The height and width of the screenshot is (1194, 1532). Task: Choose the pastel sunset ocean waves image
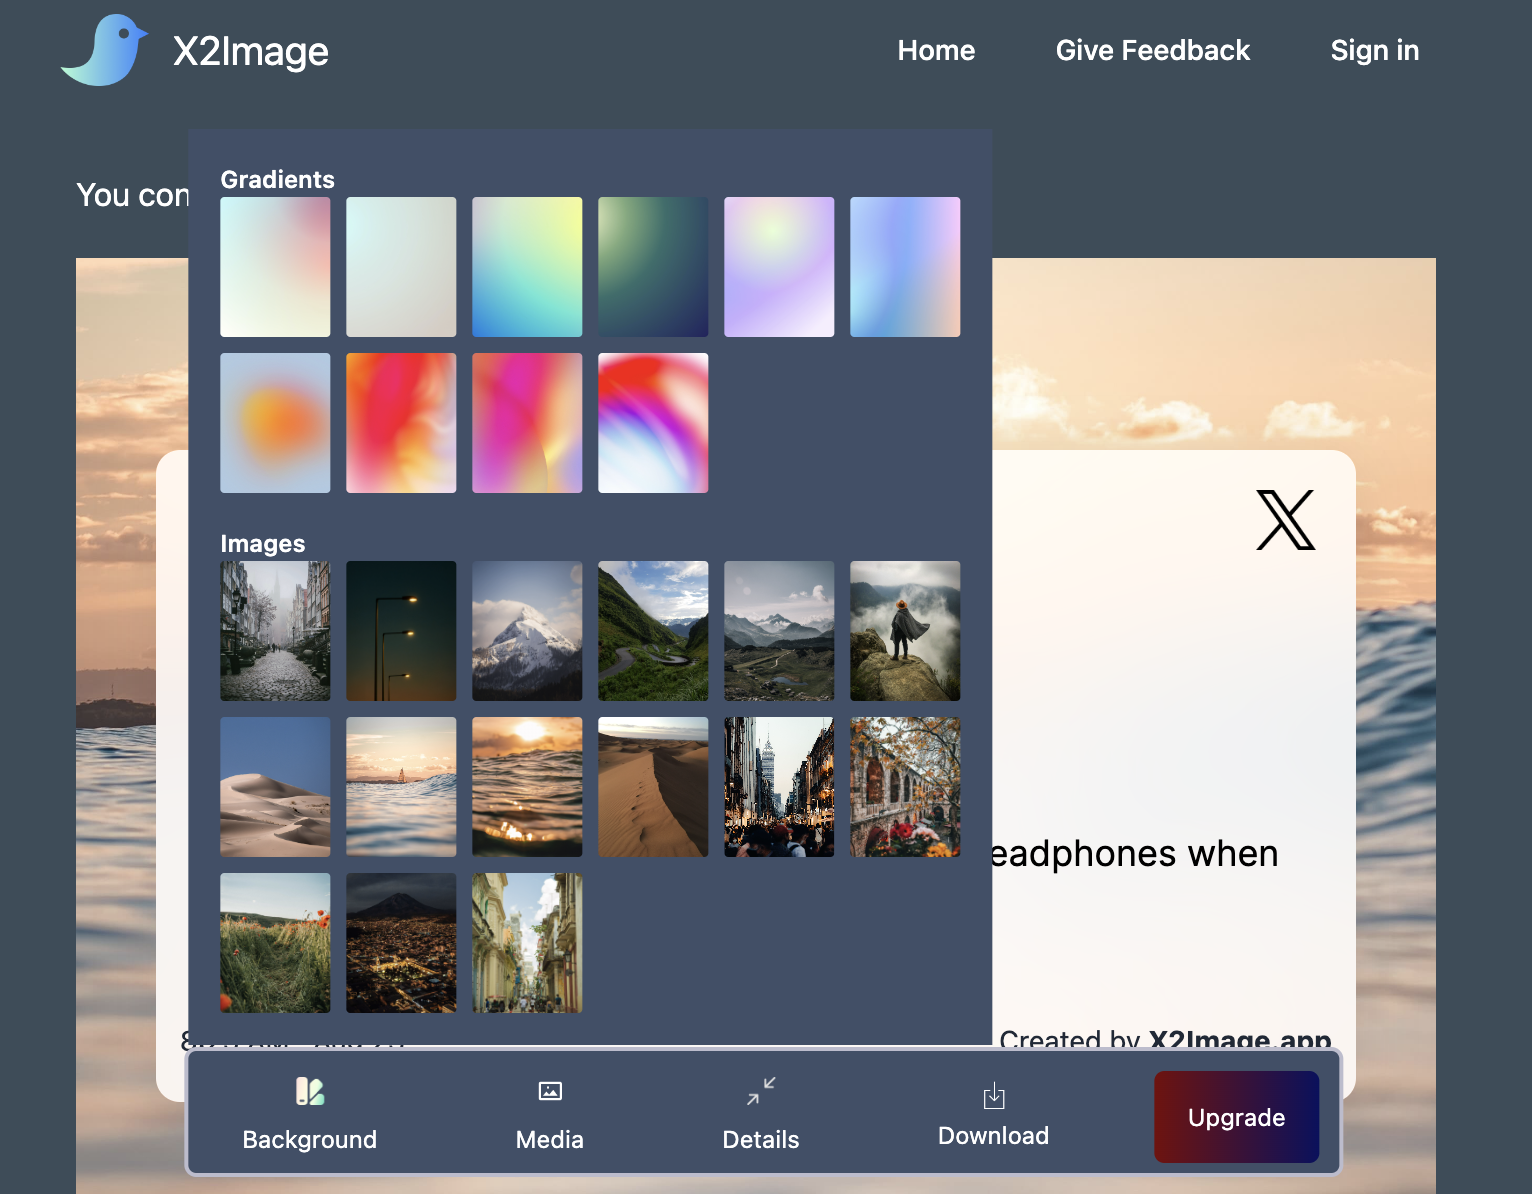(401, 787)
